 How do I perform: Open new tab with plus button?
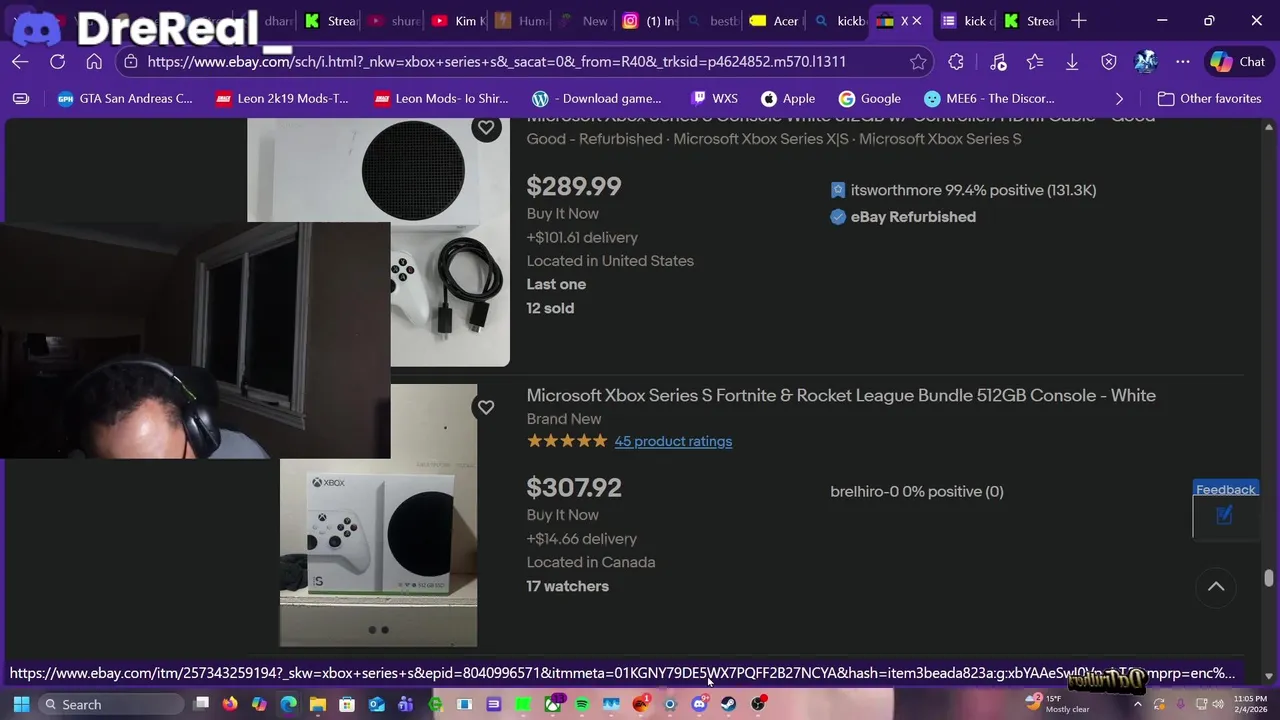coord(1078,20)
